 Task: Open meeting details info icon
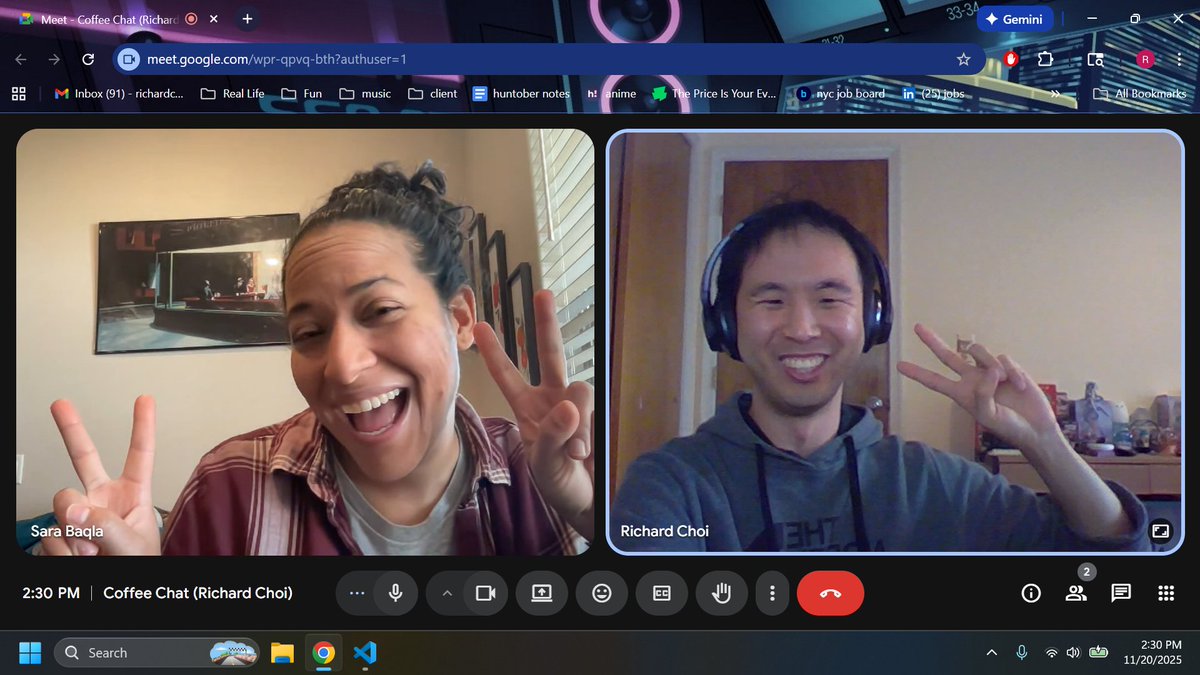(1031, 593)
